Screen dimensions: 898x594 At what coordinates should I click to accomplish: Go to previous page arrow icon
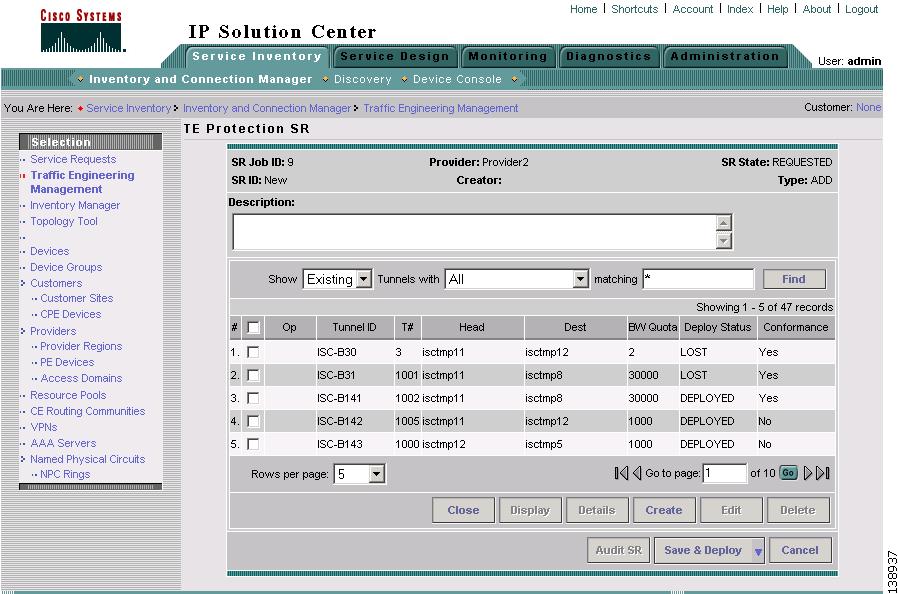[636, 473]
